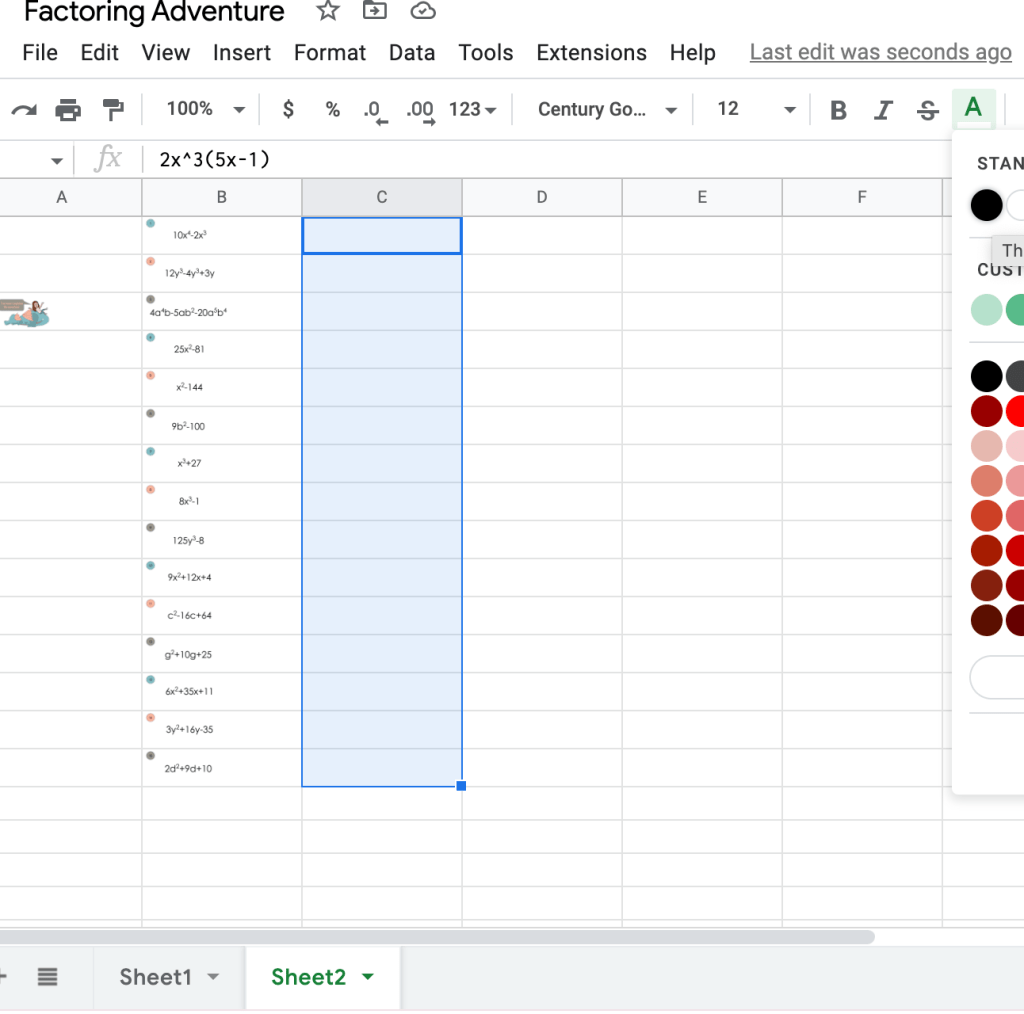Viewport: 1024px width, 1014px height.
Task: Toggle strikethrough formatting
Action: [x=927, y=110]
